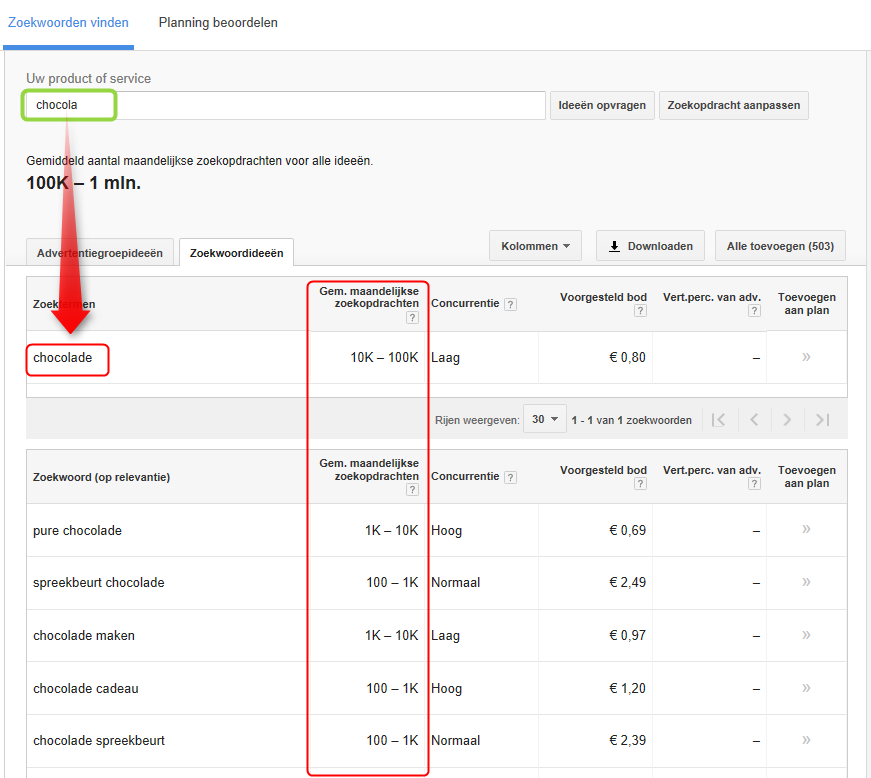
Task: Go to next page arrow
Action: point(787,420)
